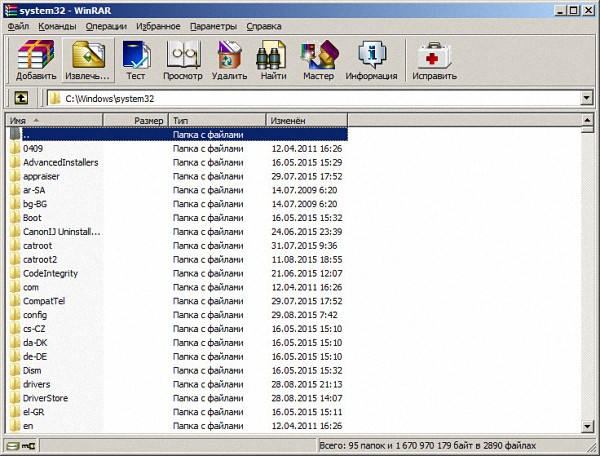Expand the address path dropdown arrow

click(584, 98)
